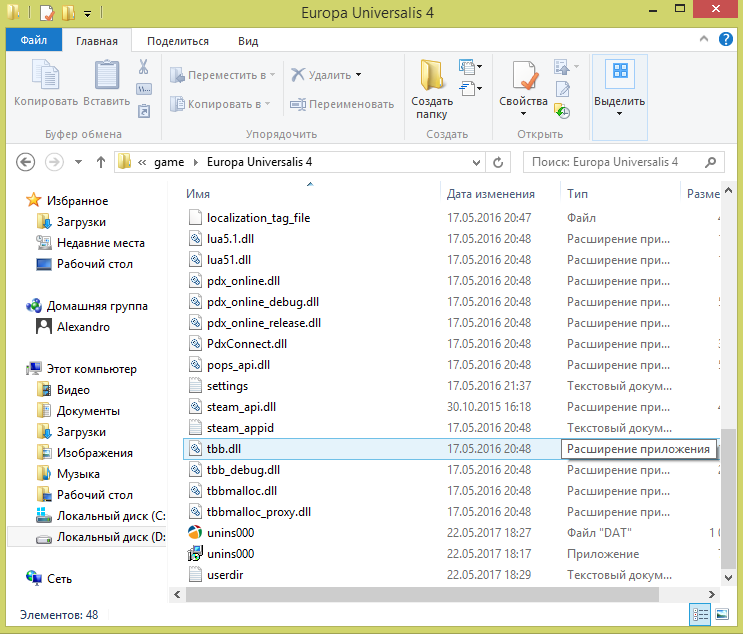Click the Favorites (Избранное) star icon

pyautogui.click(x=33, y=200)
